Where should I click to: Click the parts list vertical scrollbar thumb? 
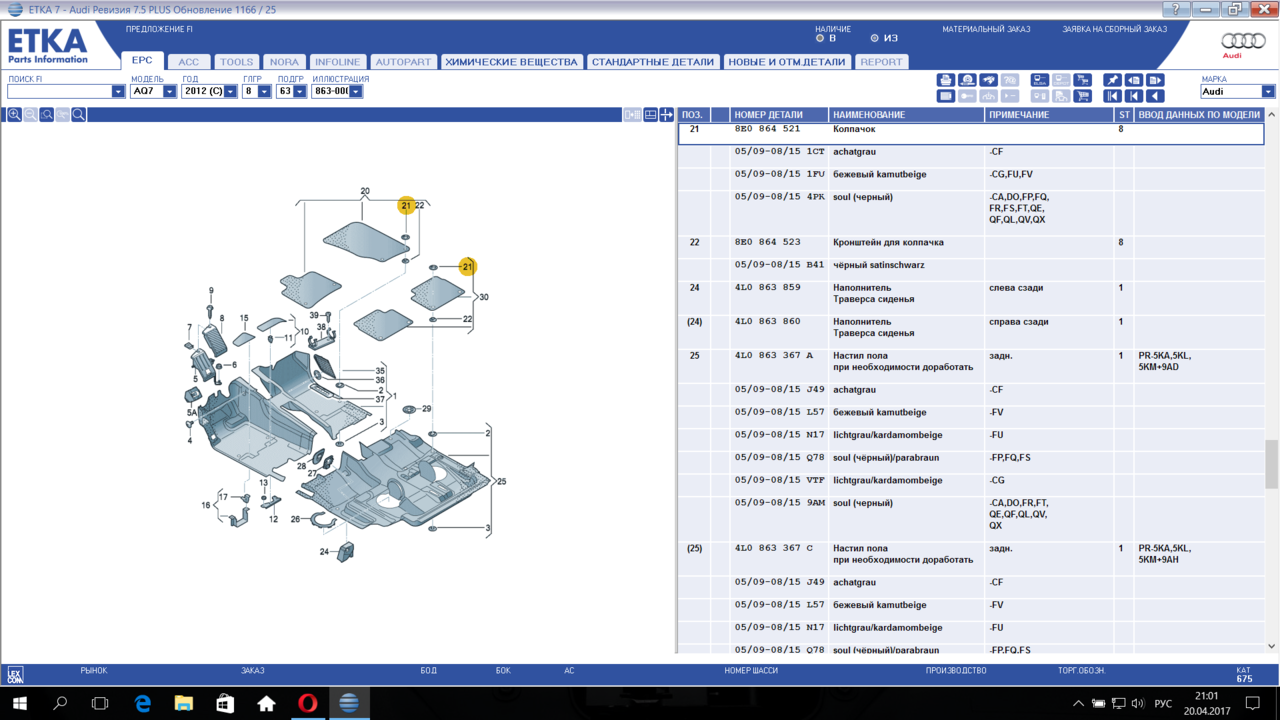click(x=1271, y=463)
